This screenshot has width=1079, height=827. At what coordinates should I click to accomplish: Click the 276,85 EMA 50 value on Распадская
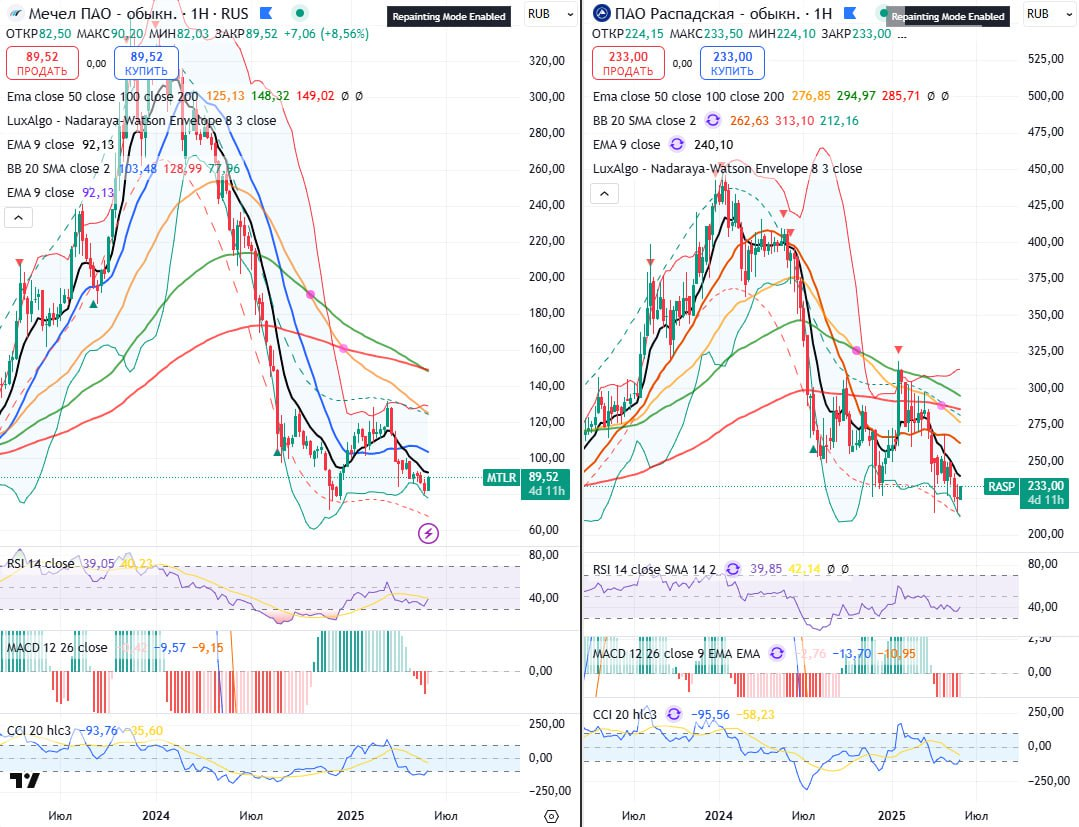[x=811, y=96]
